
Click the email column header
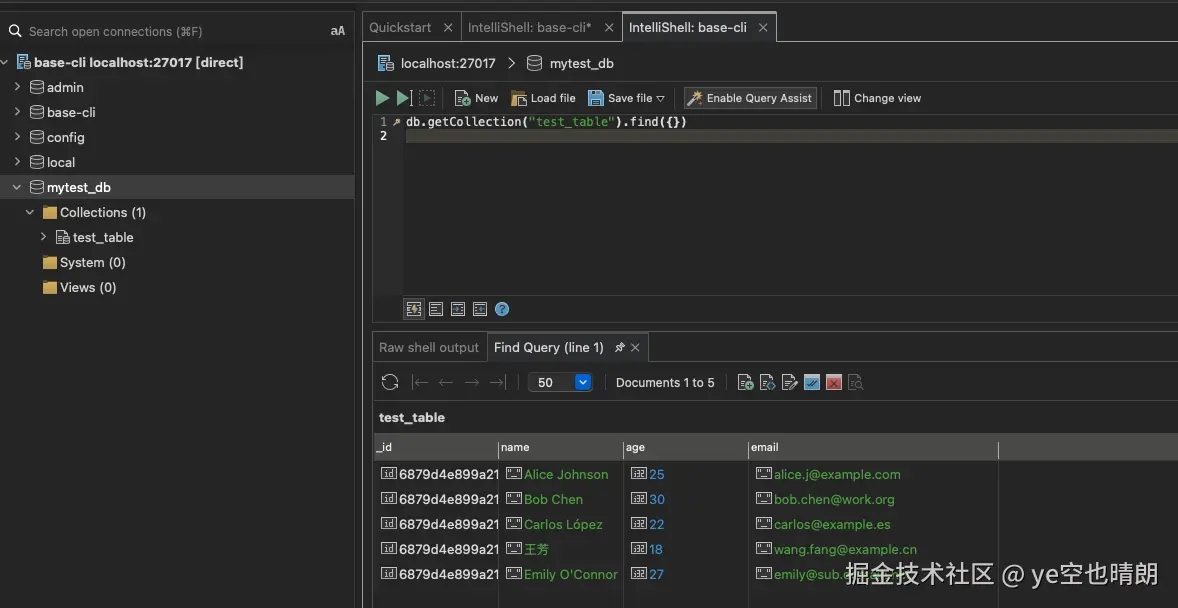click(874, 447)
